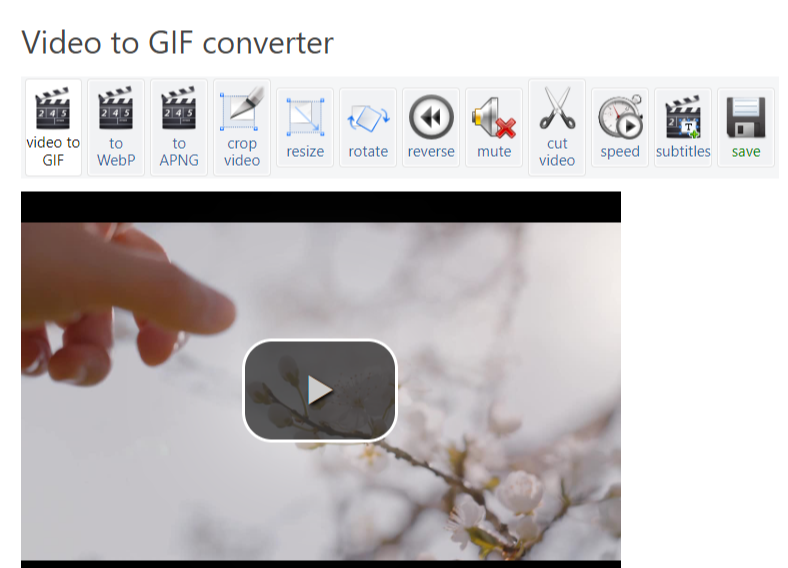Save the file with the floppy disk icon
This screenshot has width=788, height=568.
(746, 127)
